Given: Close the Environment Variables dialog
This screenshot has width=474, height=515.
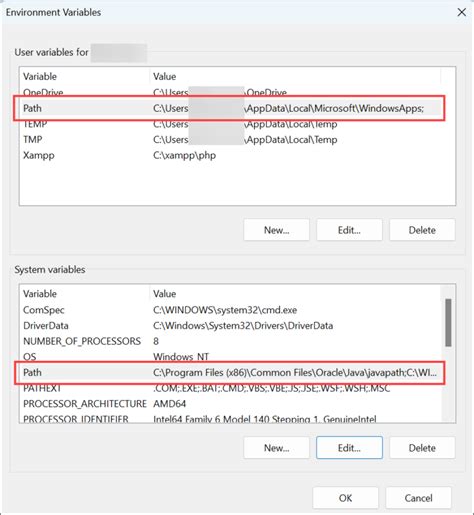Looking at the screenshot, I should pos(461,12).
